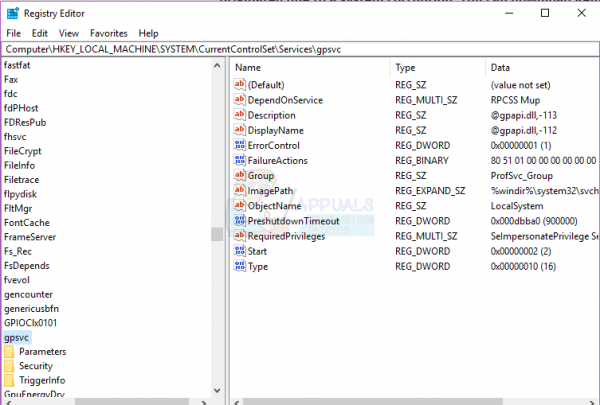Click the tree pane scroll up arrow
Image resolution: width=600 pixels, height=405 pixels.
[x=217, y=65]
